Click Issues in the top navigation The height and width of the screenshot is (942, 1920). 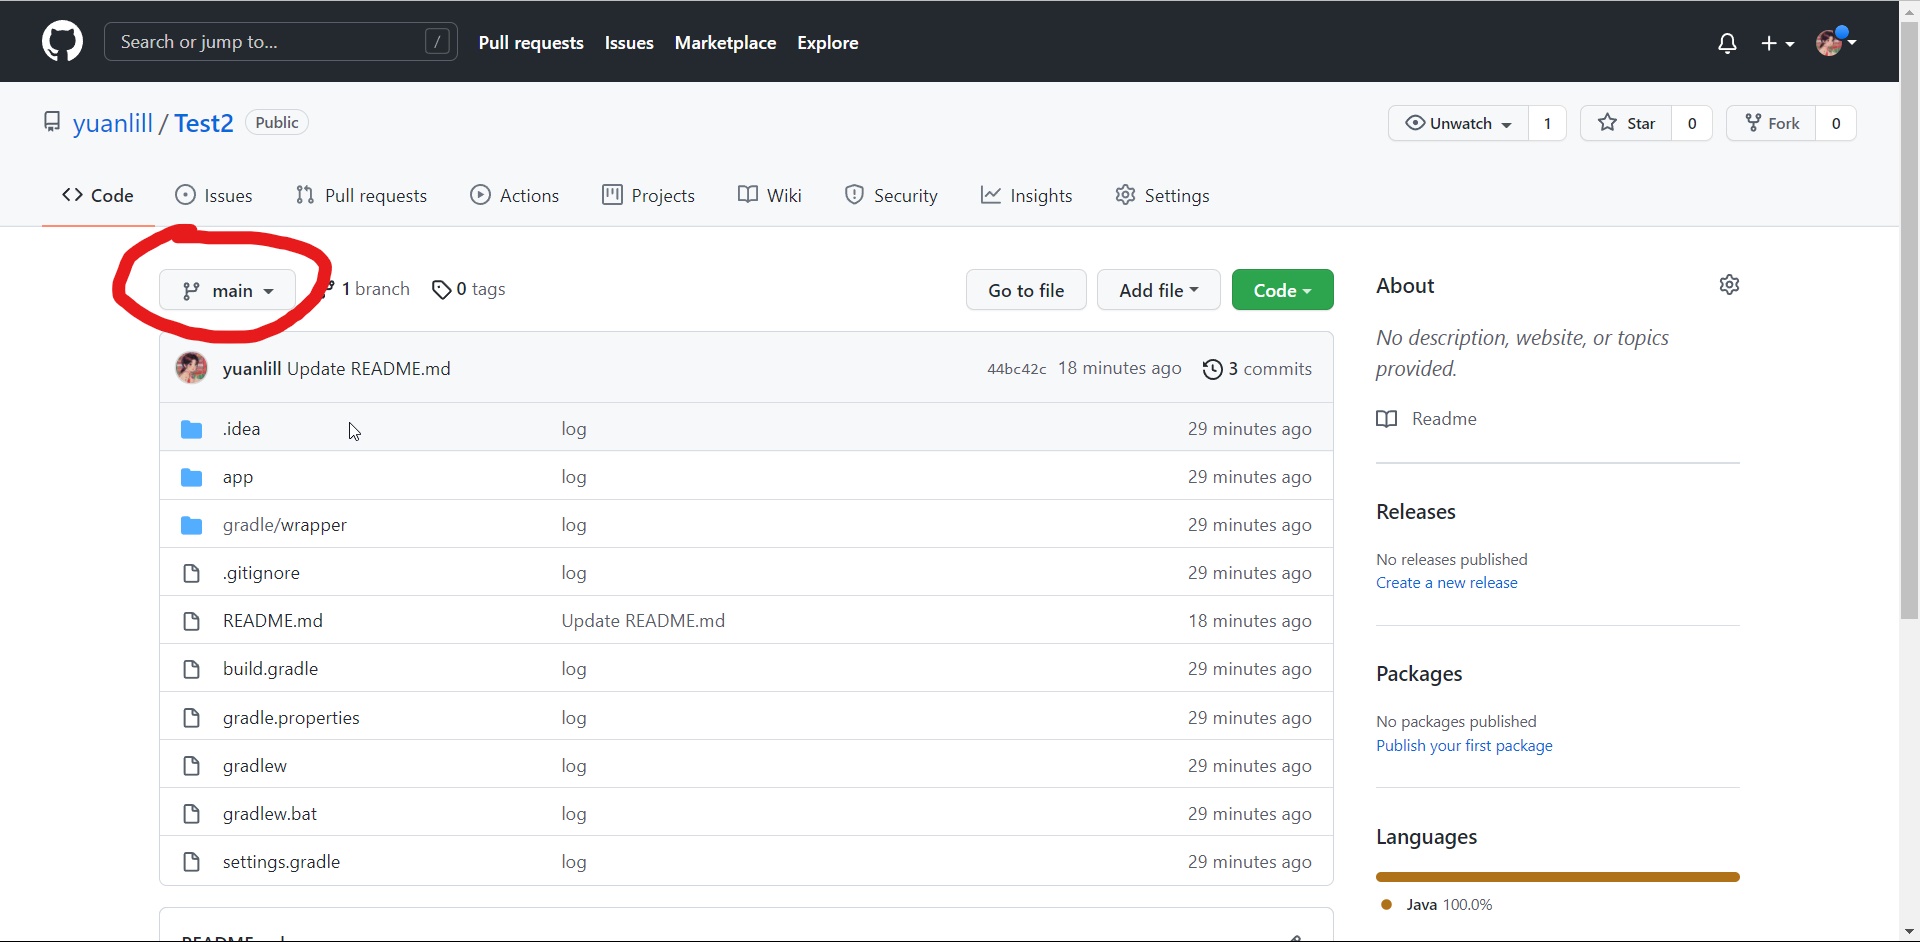[x=629, y=43]
